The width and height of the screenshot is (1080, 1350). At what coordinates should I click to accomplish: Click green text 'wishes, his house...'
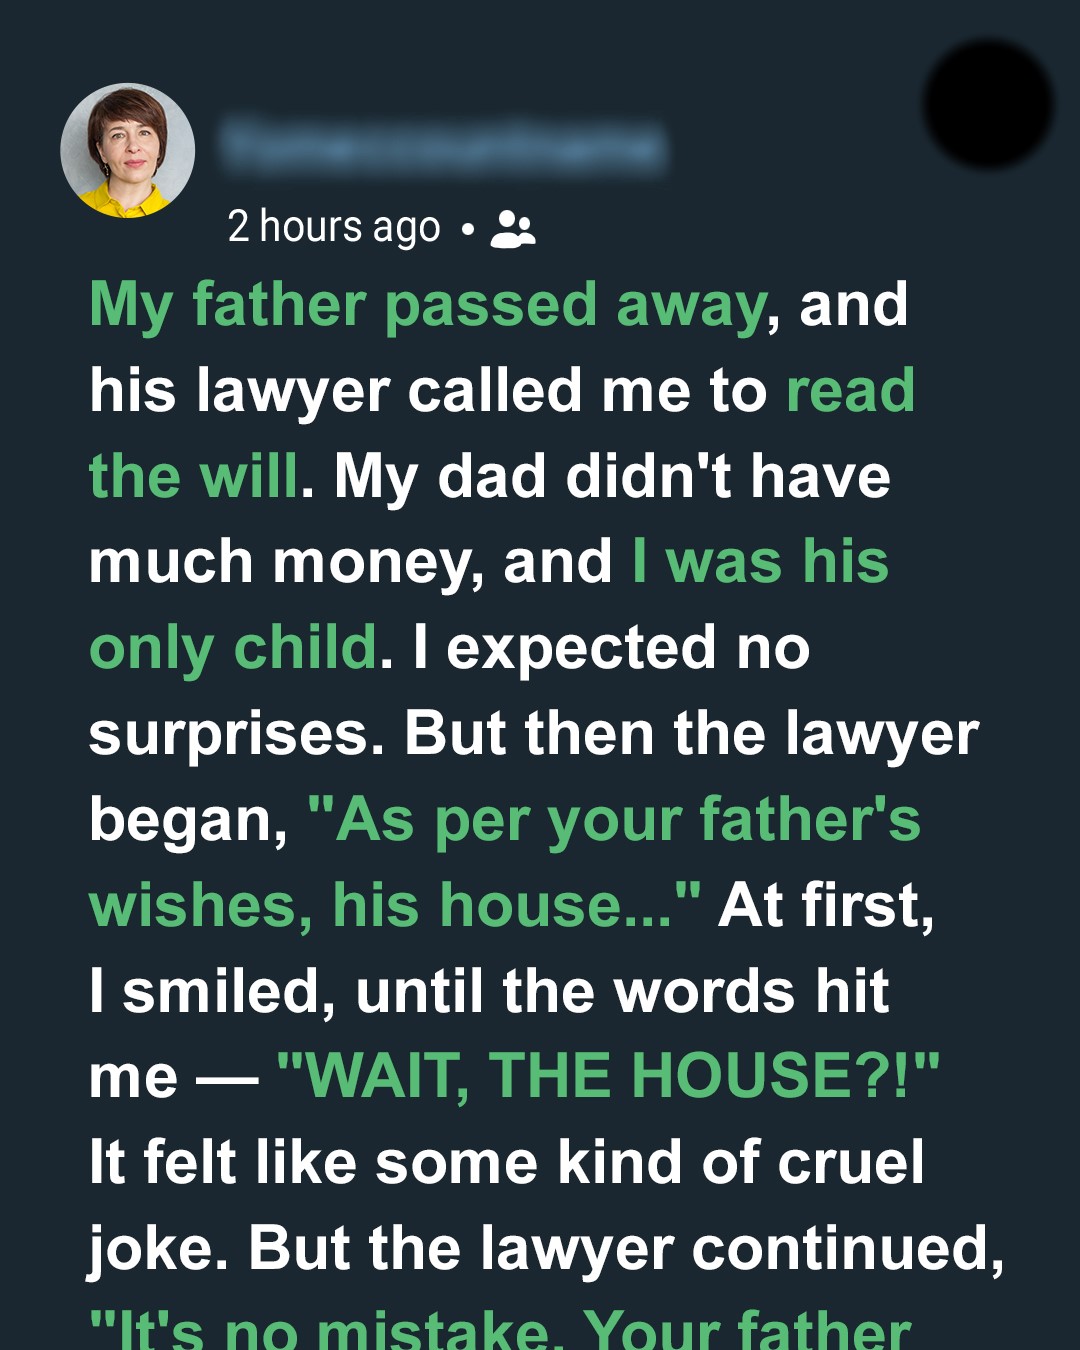[x=394, y=906]
